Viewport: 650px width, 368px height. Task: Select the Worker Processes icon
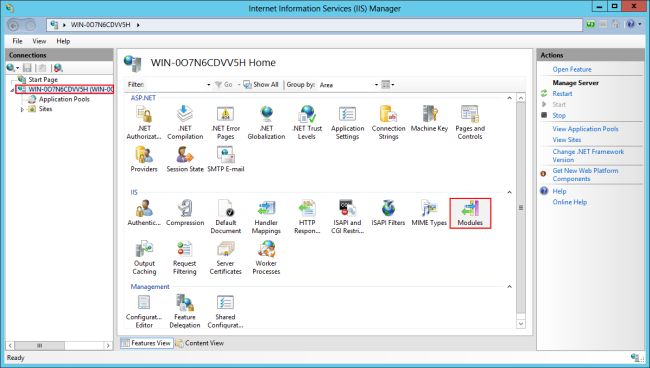click(266, 257)
